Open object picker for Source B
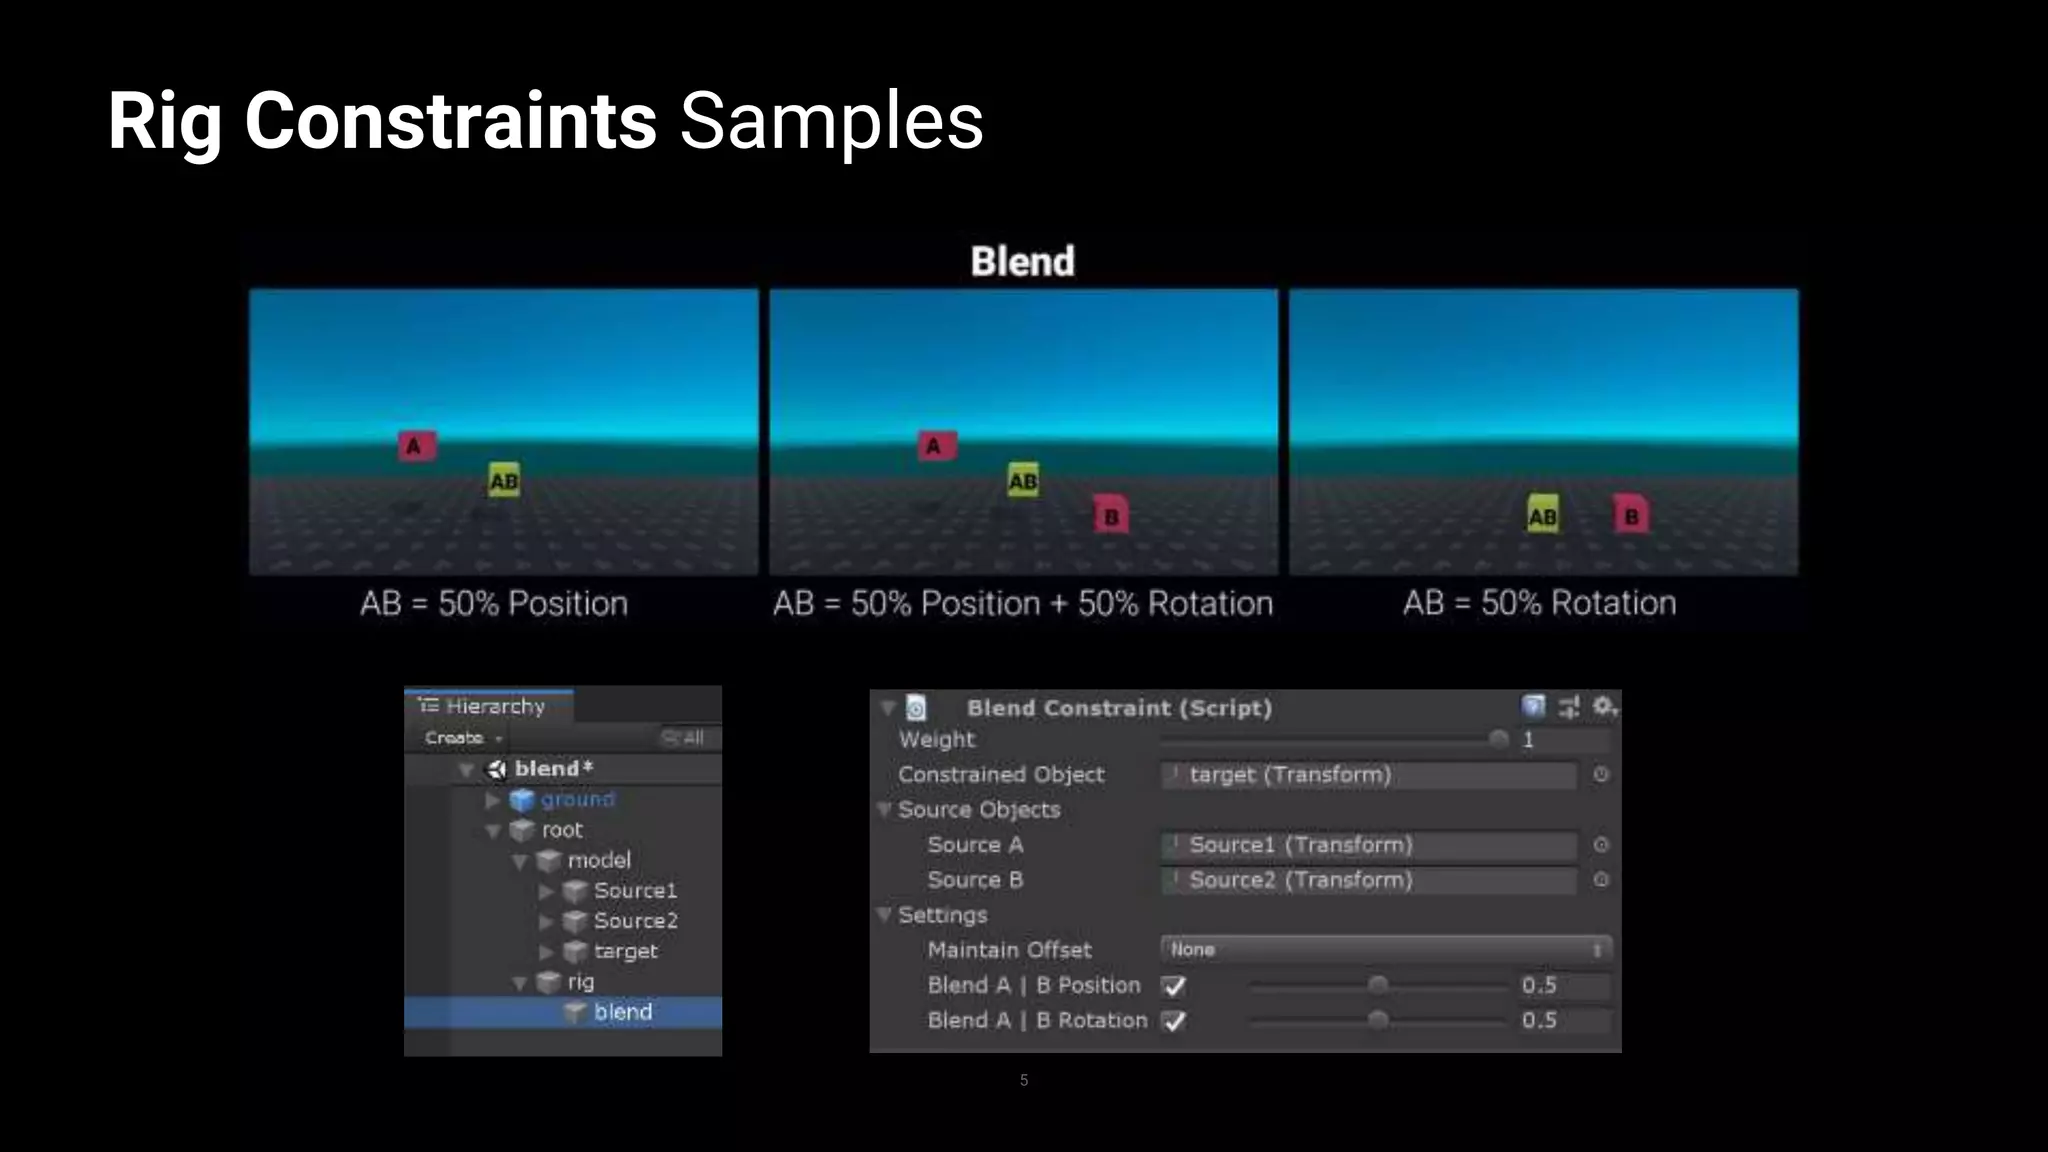2048x1152 pixels. [x=1601, y=880]
